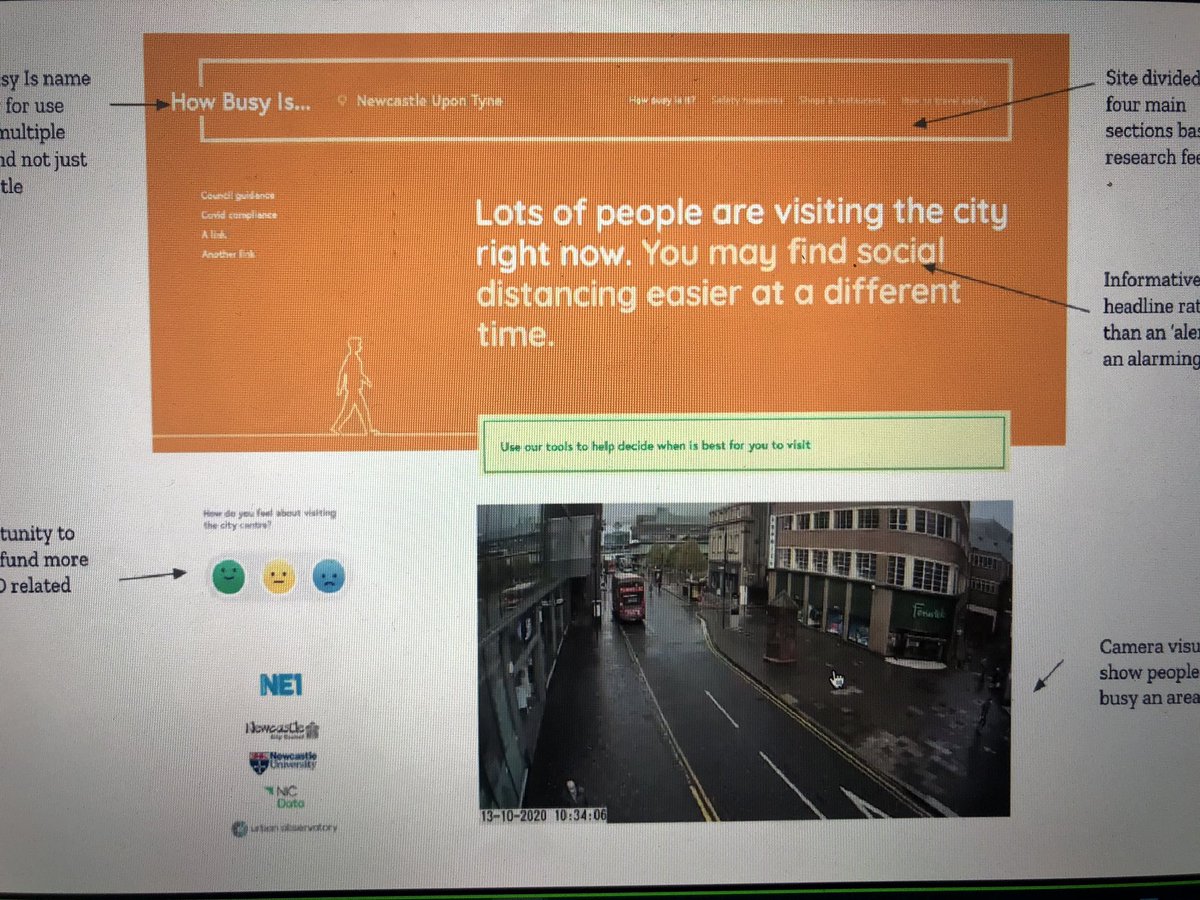Screen dimensions: 1200x900
Task: Select the yellow neutral face reaction
Action: pos(278,577)
